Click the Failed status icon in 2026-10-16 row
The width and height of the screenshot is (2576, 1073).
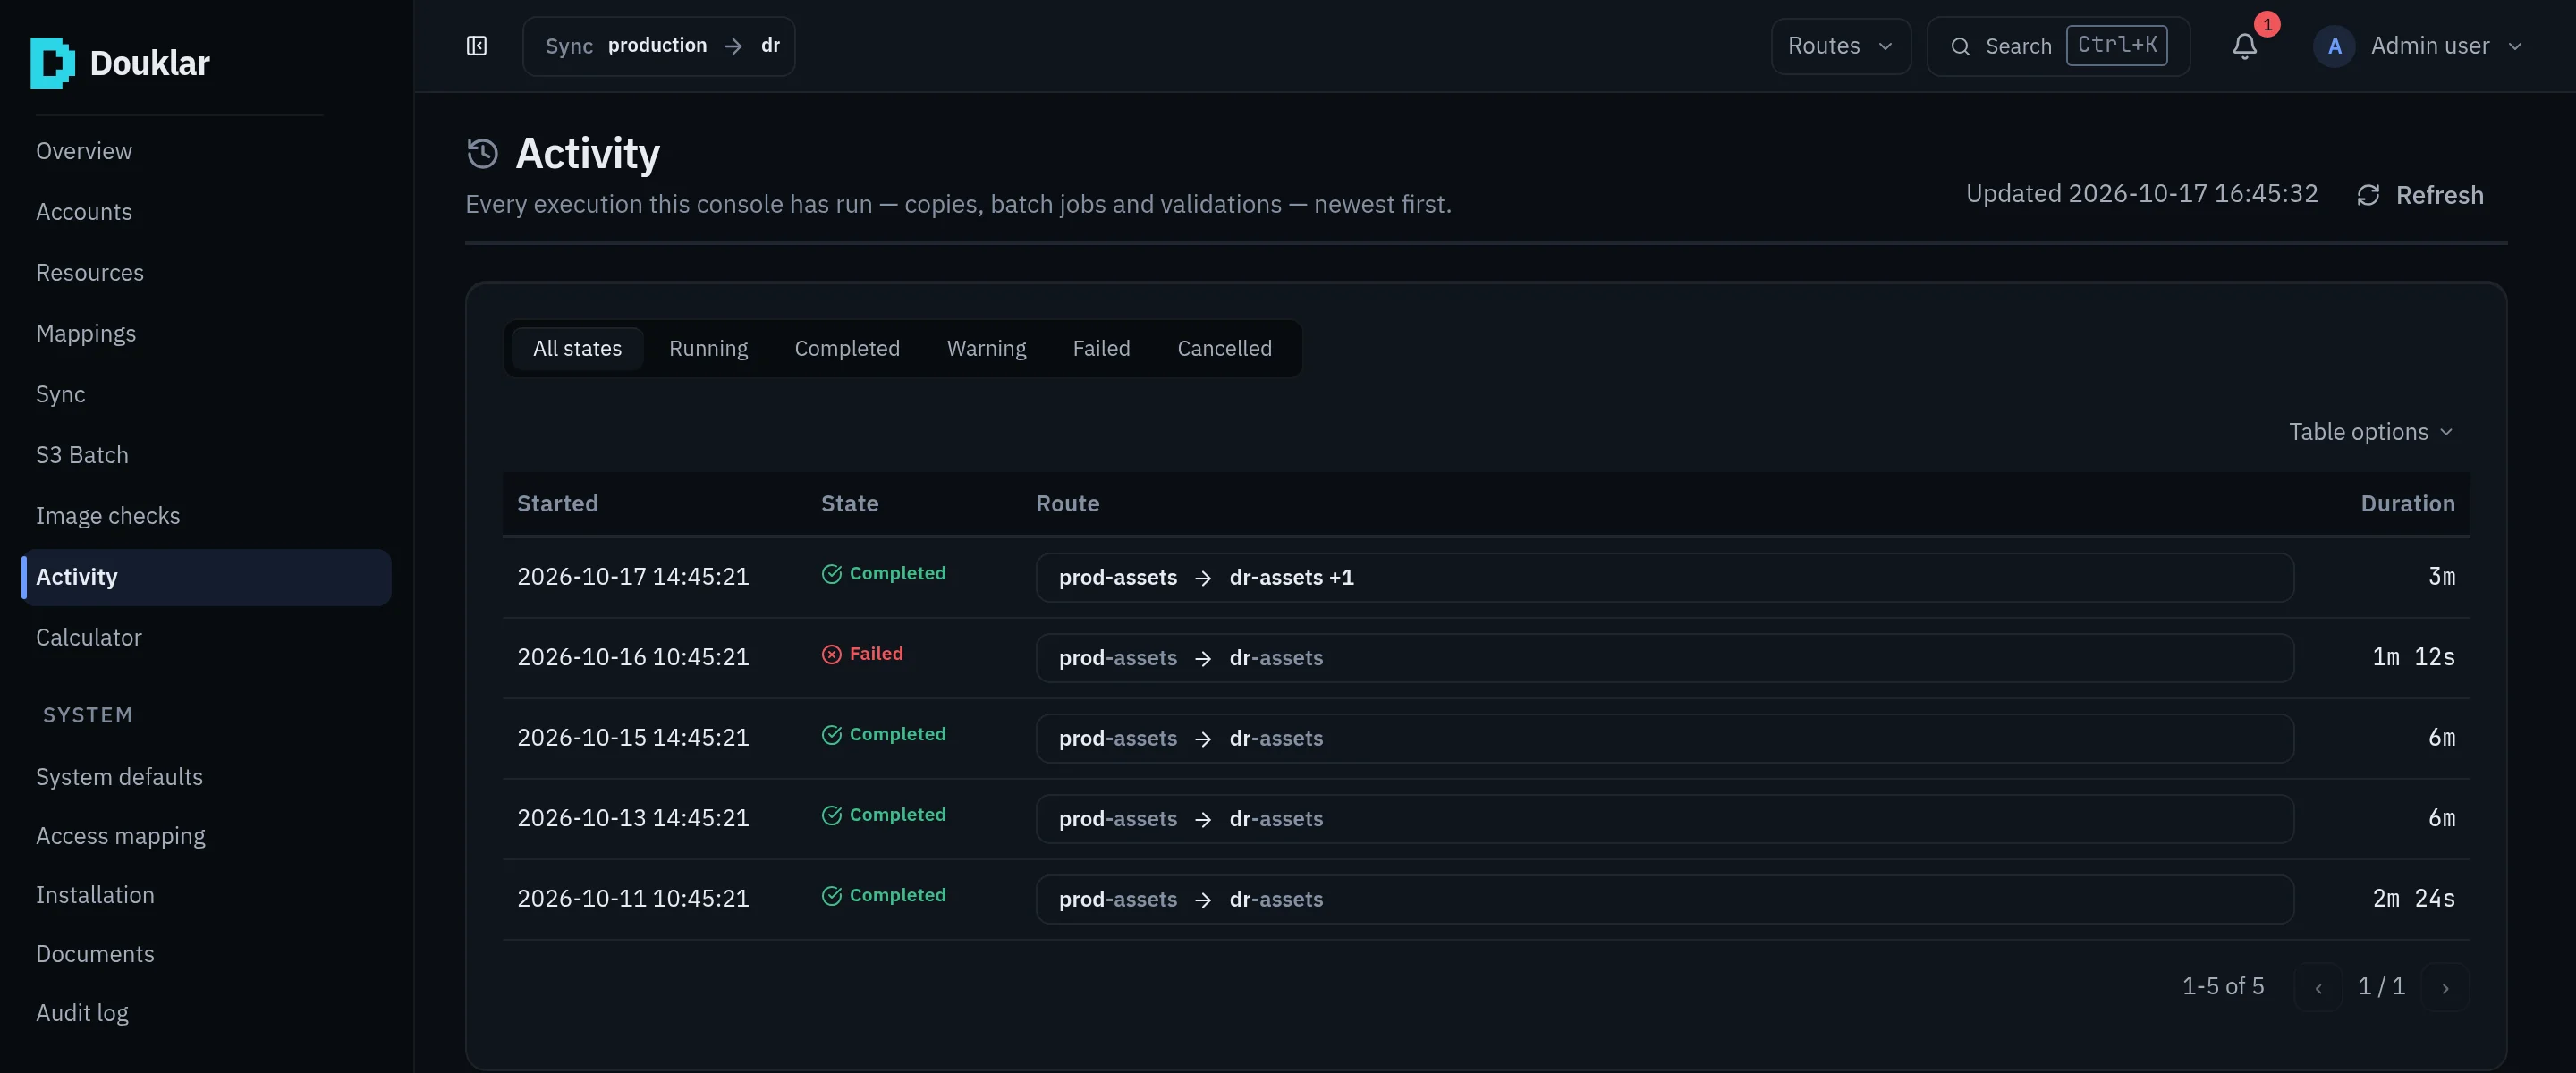[x=832, y=654]
